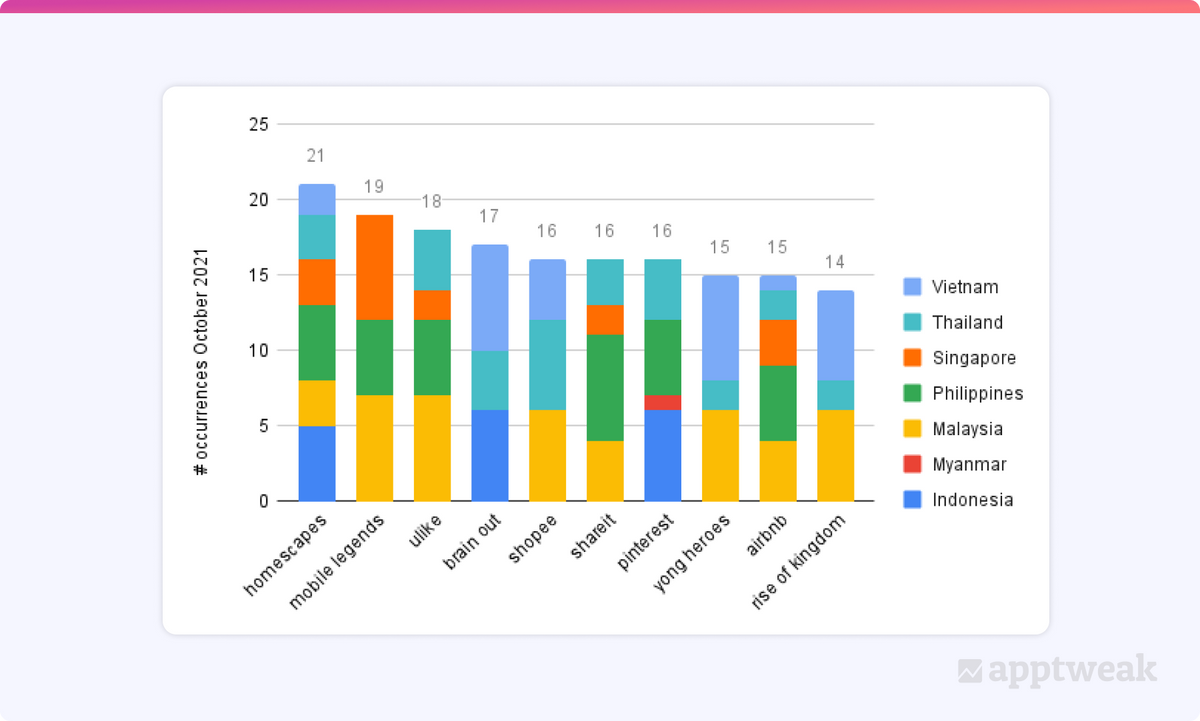Click the Vietnam segment of airbnb bar
Screen dimensions: 1200x721
point(778,283)
